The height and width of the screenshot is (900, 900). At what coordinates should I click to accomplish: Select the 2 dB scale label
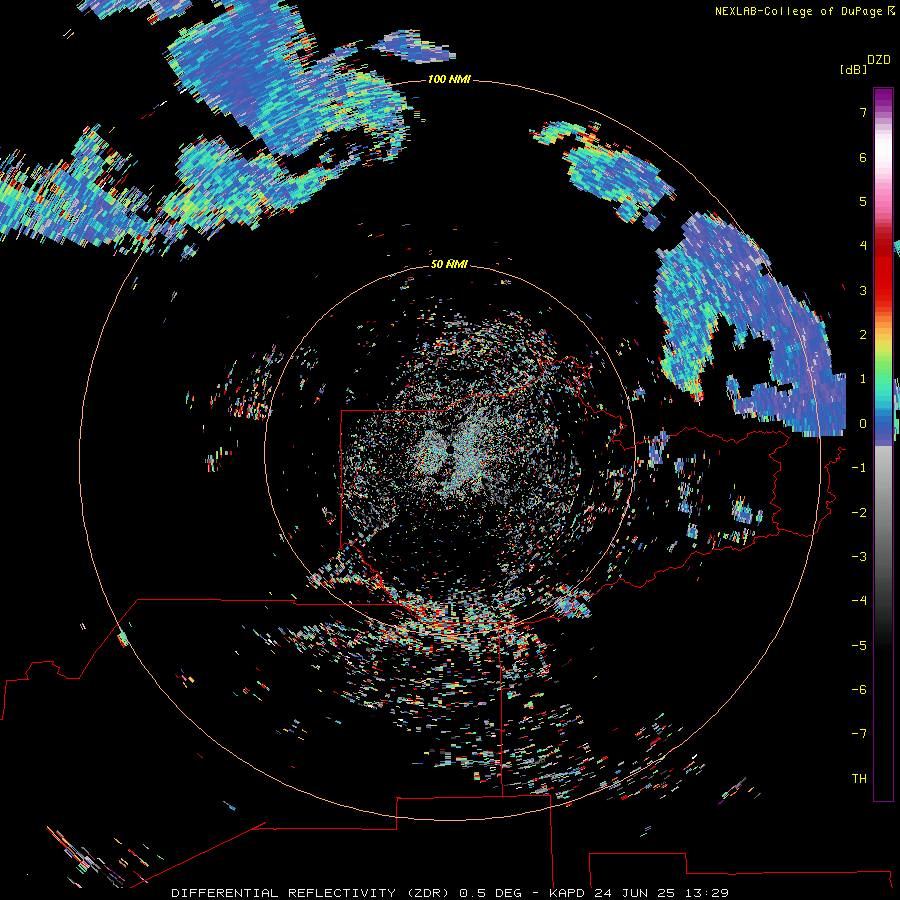coord(863,335)
